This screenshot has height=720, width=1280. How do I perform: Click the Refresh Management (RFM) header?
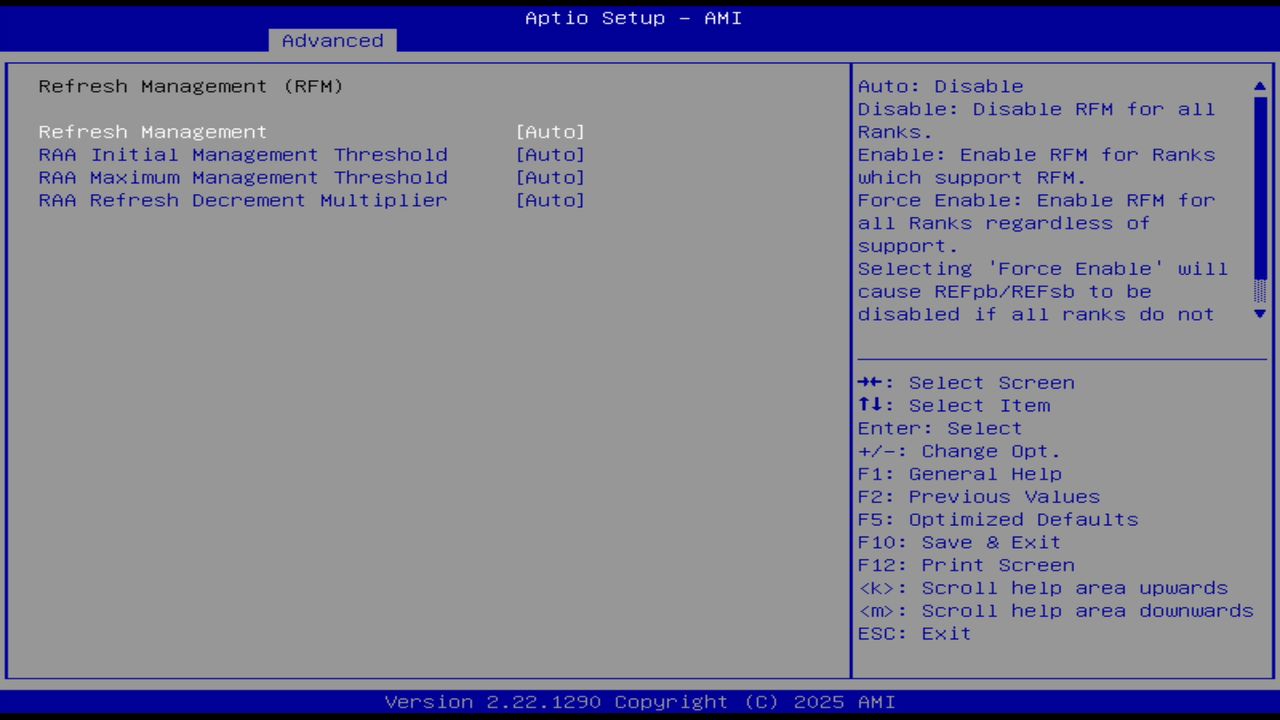[x=190, y=86]
